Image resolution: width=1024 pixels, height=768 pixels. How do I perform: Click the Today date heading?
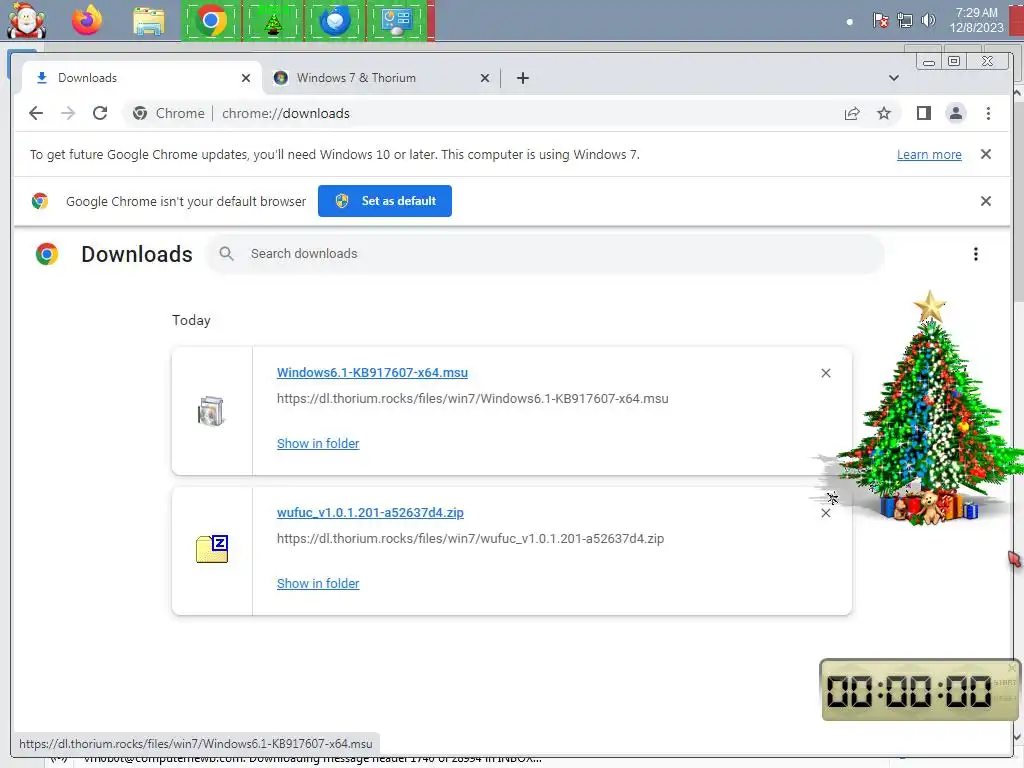click(191, 320)
